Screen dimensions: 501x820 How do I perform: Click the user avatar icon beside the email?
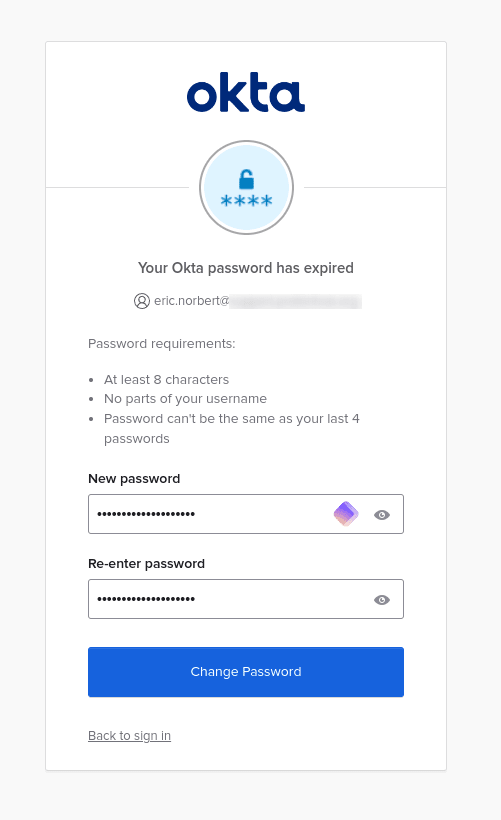(x=142, y=301)
